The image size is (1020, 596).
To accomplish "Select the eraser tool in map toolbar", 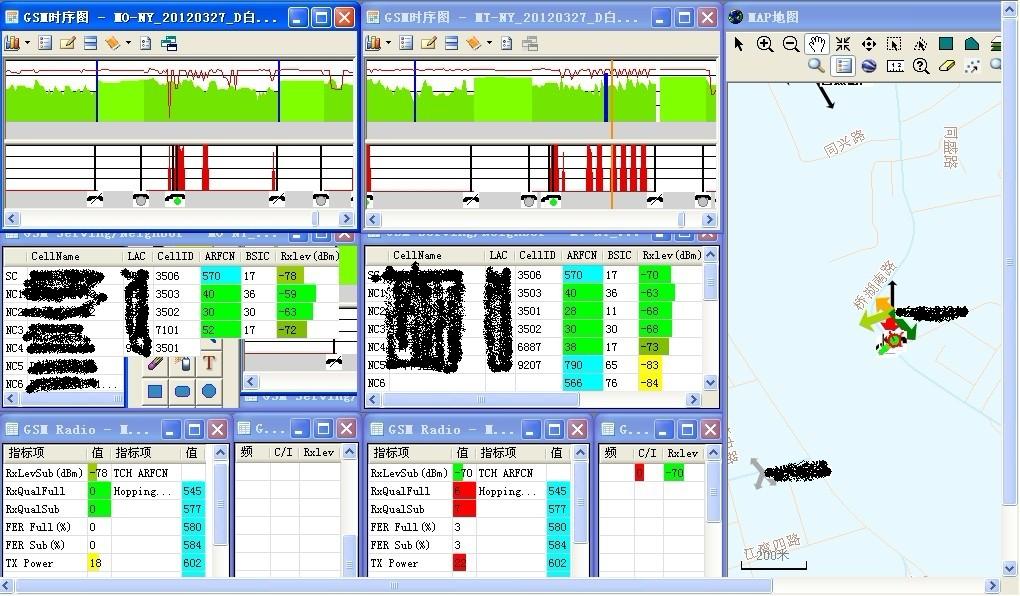I will (947, 66).
